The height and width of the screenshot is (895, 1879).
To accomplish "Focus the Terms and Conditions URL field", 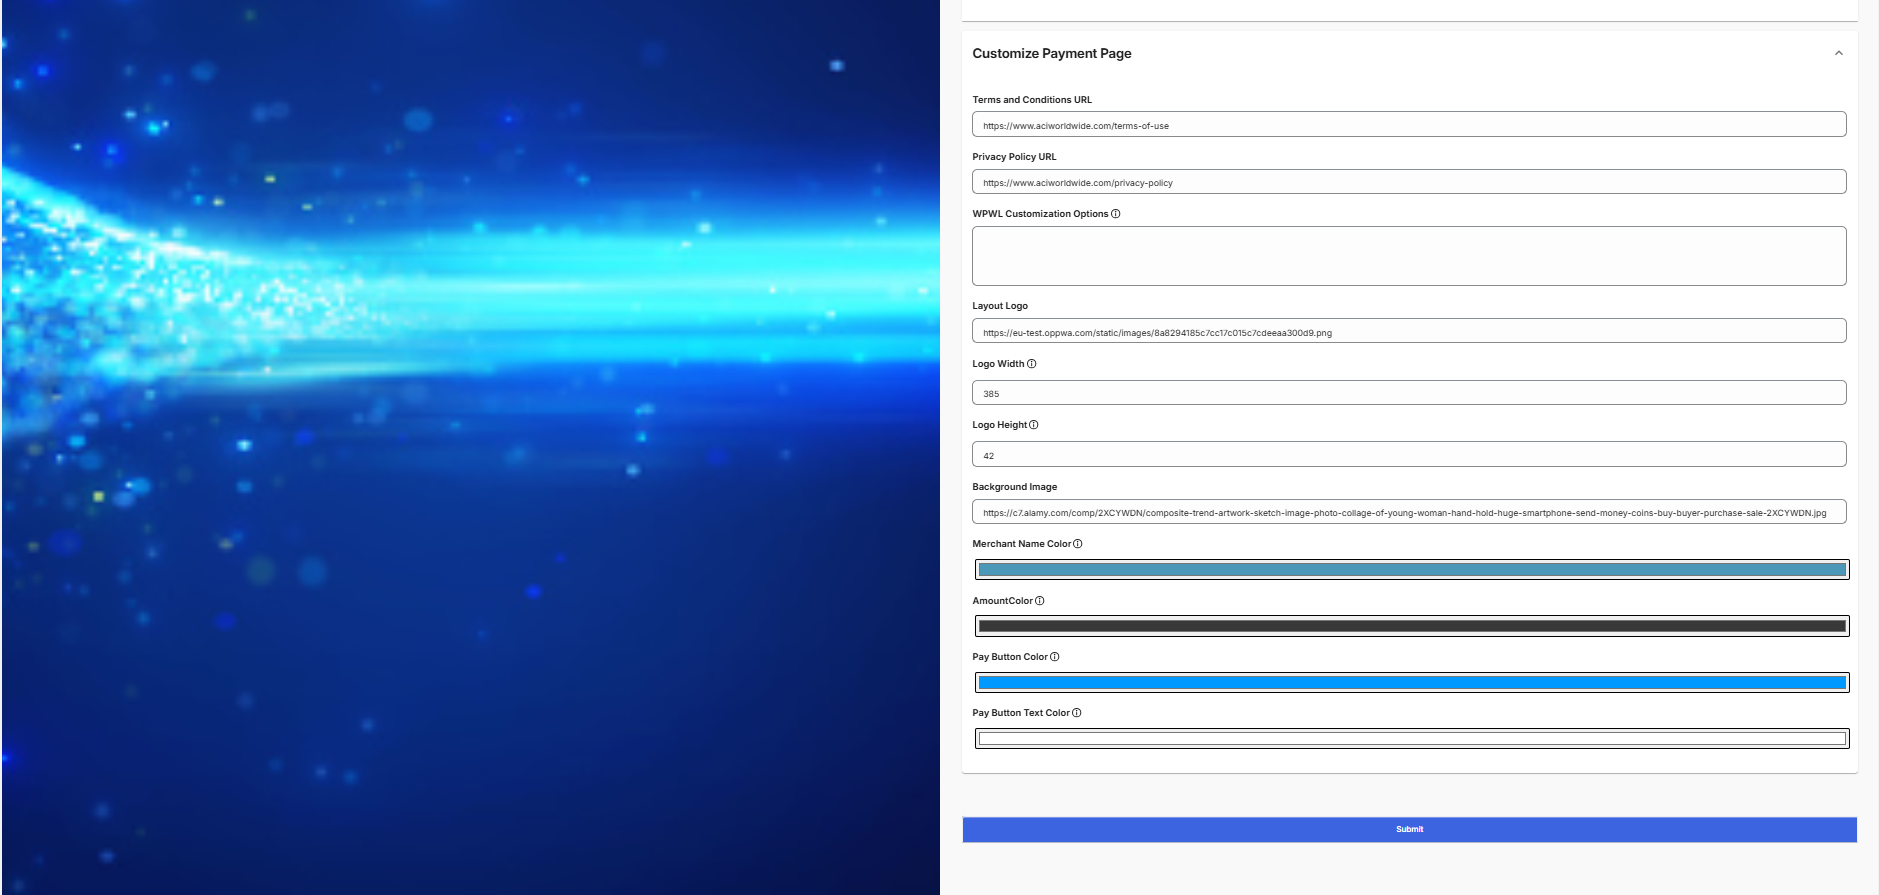I will (1409, 125).
